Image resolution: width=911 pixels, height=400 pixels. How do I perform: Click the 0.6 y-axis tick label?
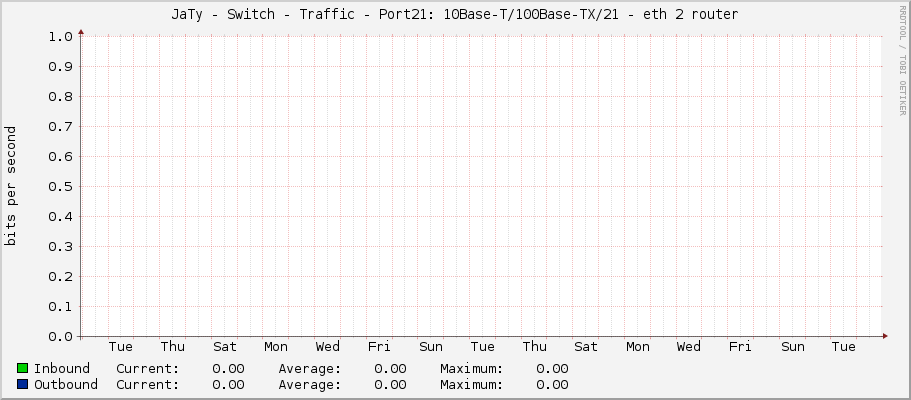pos(60,156)
